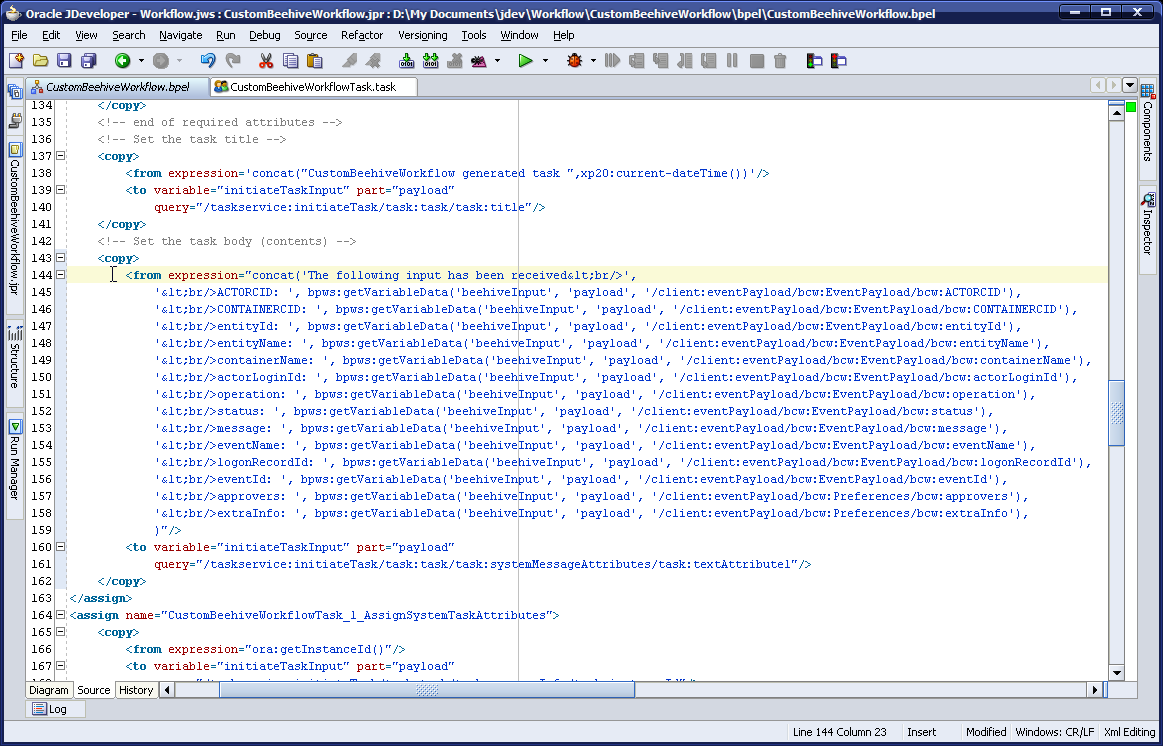Copy the selected text
1163x746 pixels.
pyautogui.click(x=290, y=60)
